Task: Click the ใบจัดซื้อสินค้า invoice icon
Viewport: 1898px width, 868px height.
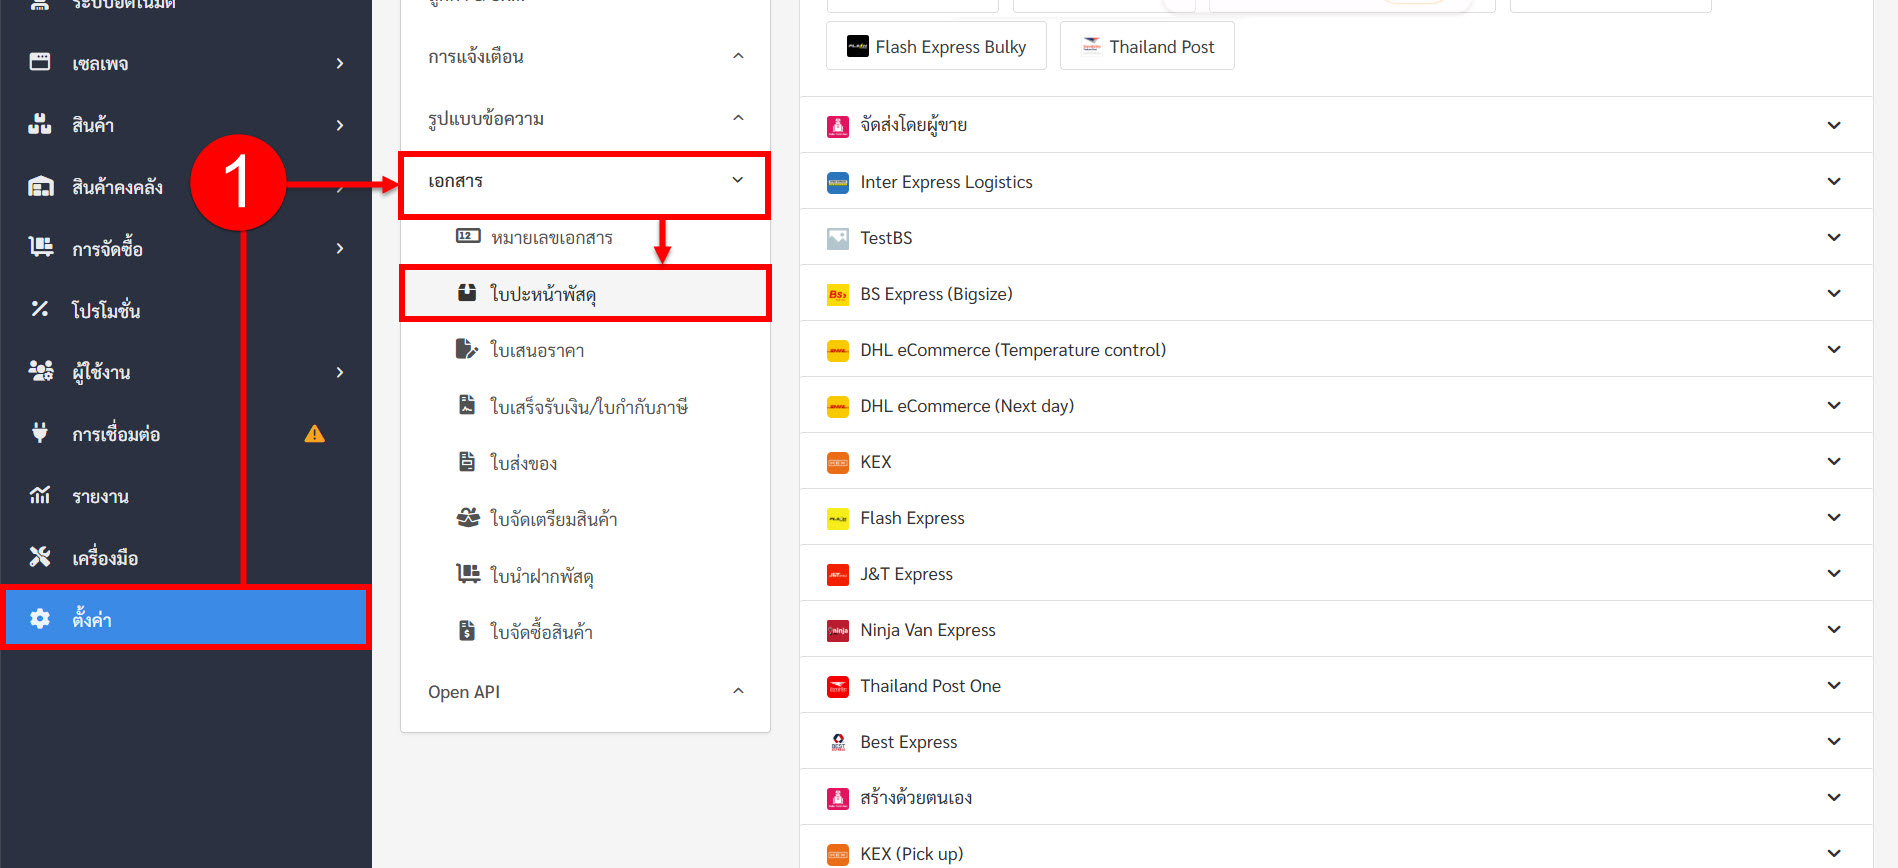Action: click(467, 630)
